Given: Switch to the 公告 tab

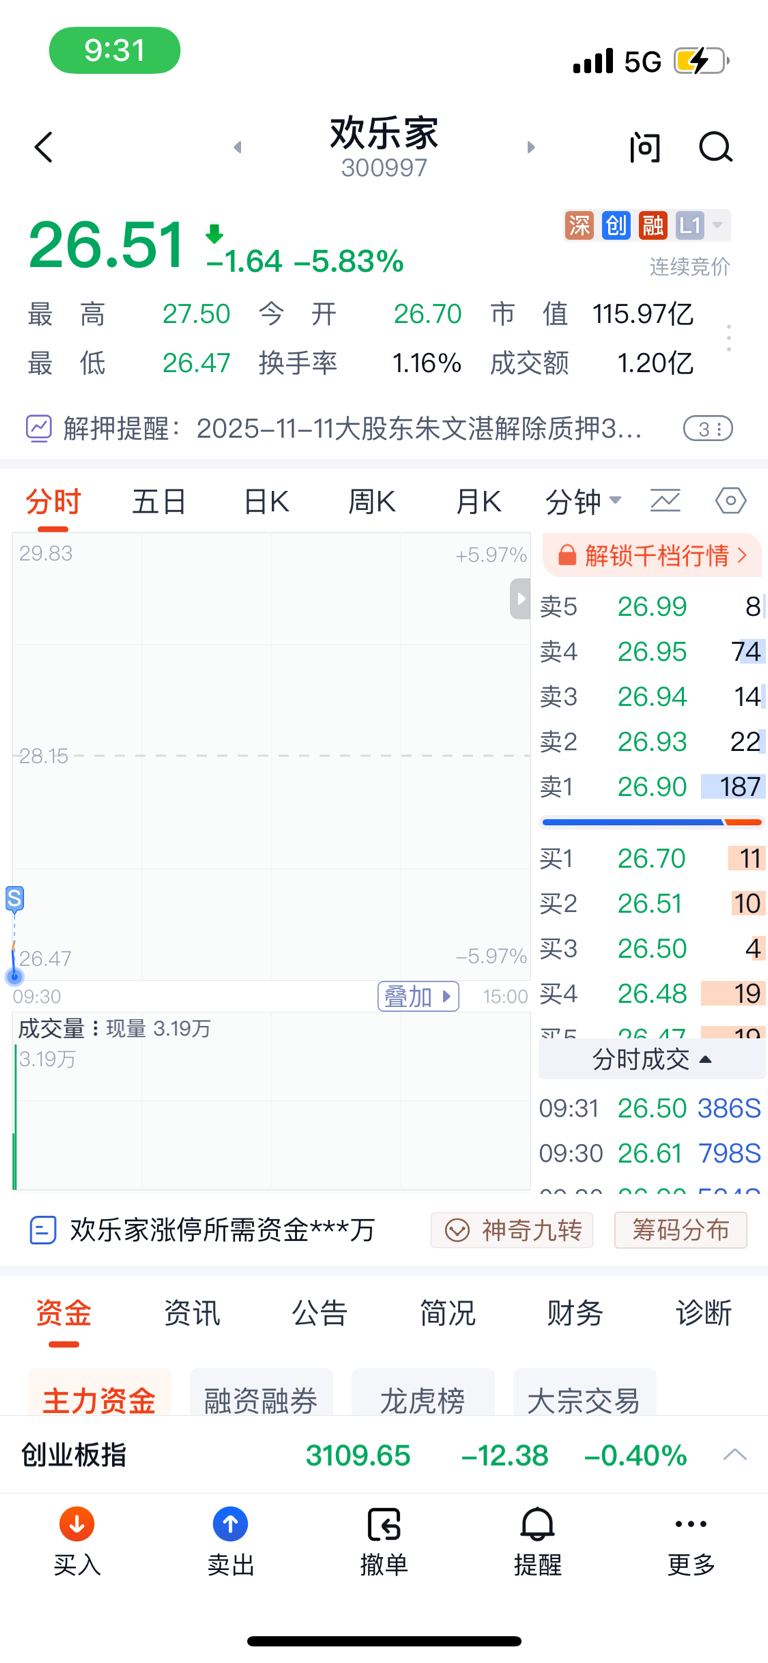Looking at the screenshot, I should point(320,1312).
